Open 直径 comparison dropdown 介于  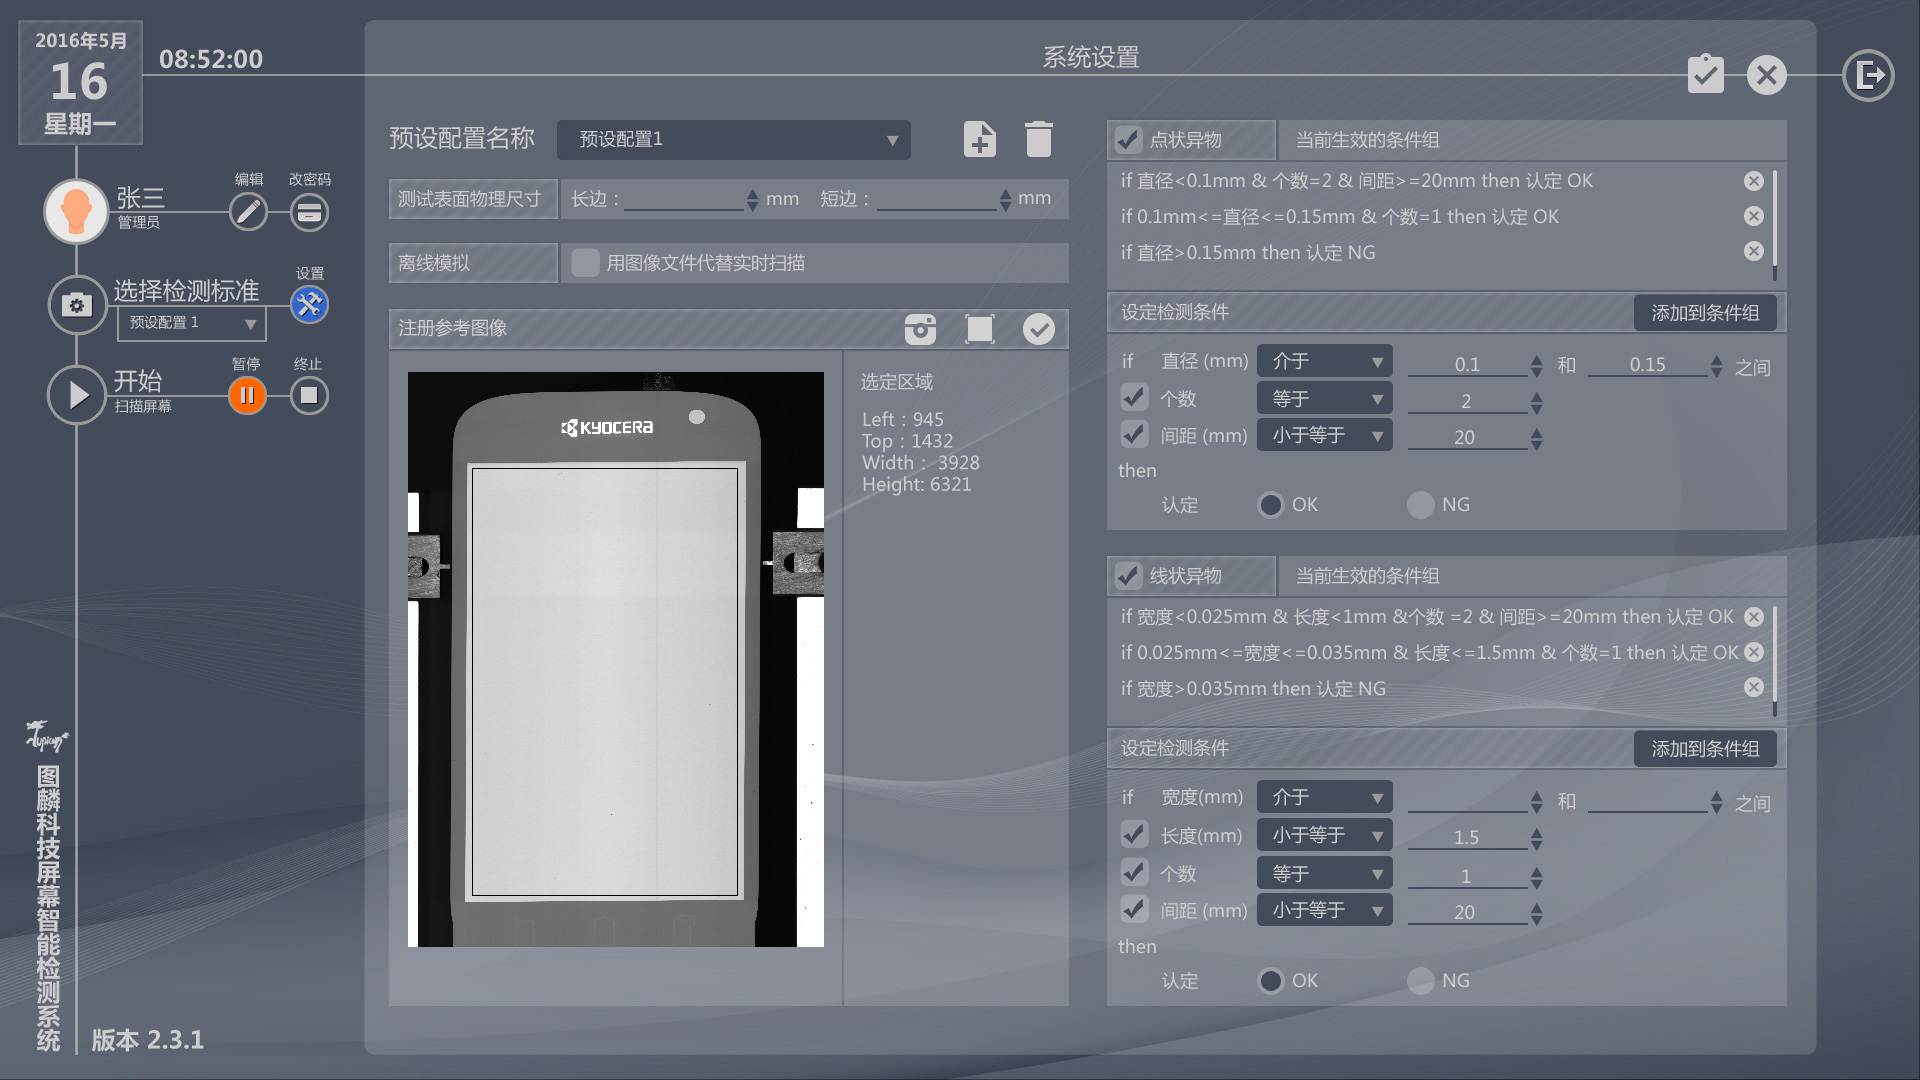tap(1324, 361)
